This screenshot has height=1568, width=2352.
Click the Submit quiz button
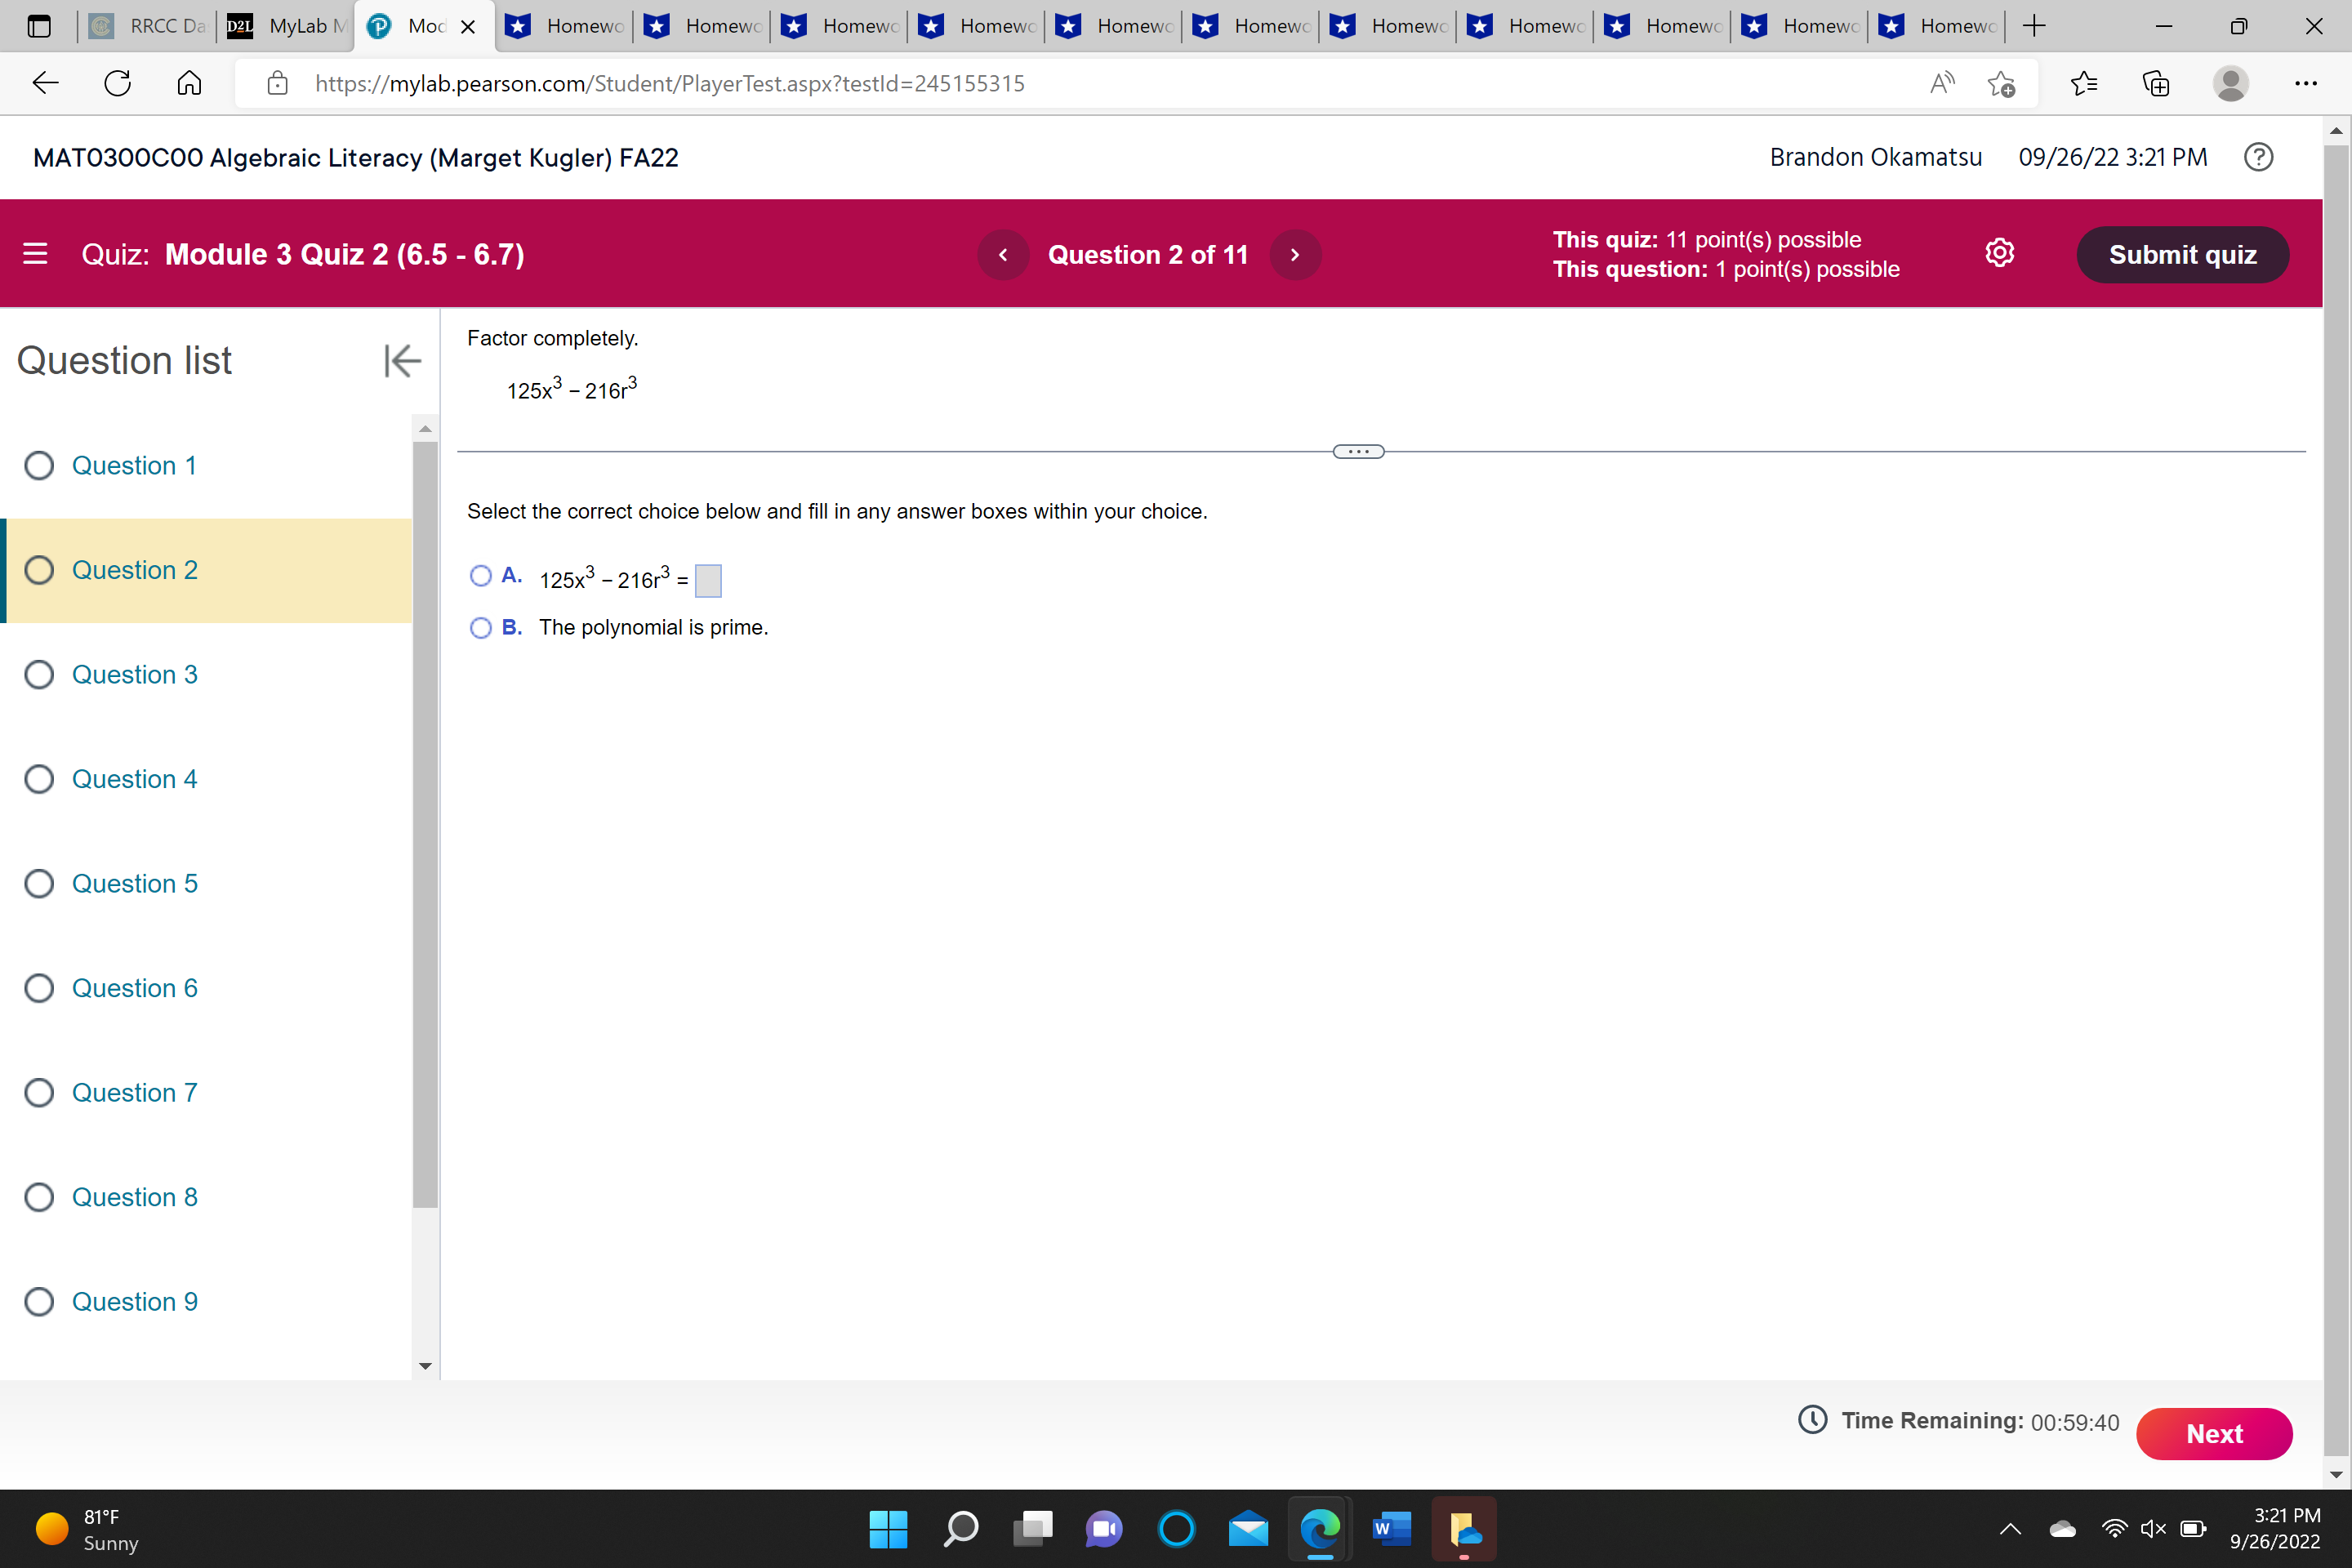[x=2182, y=255]
